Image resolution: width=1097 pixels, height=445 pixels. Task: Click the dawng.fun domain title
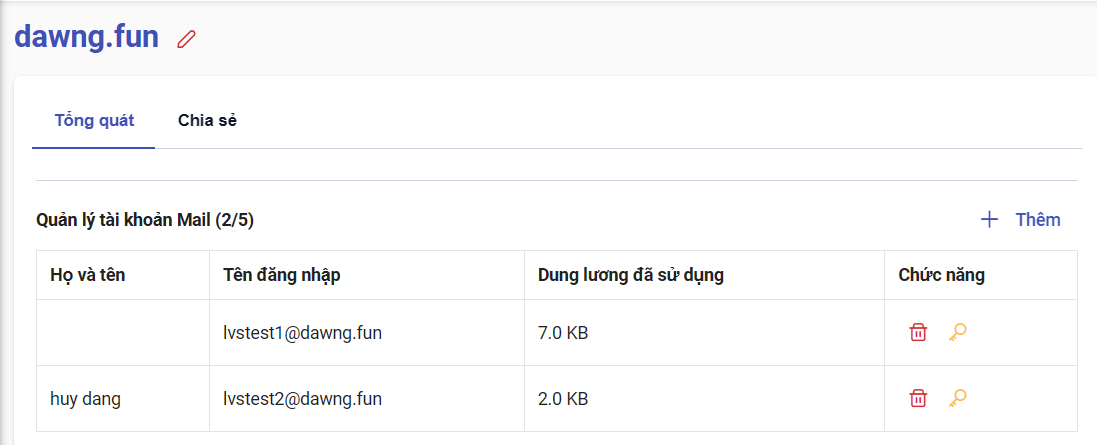[86, 37]
